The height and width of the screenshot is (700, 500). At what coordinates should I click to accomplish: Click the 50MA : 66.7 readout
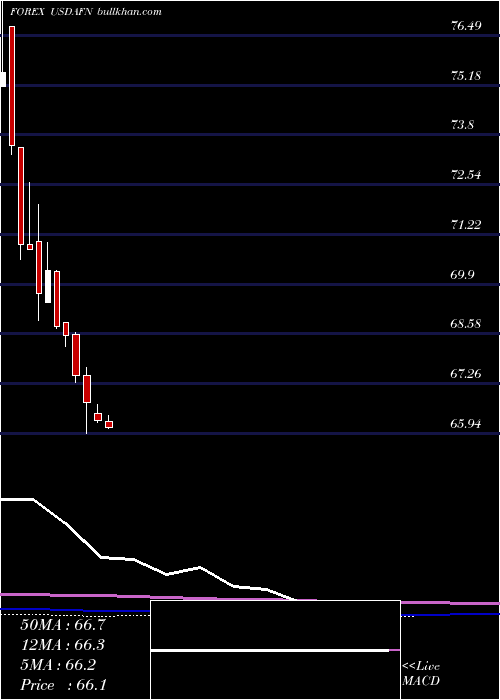tap(62, 625)
